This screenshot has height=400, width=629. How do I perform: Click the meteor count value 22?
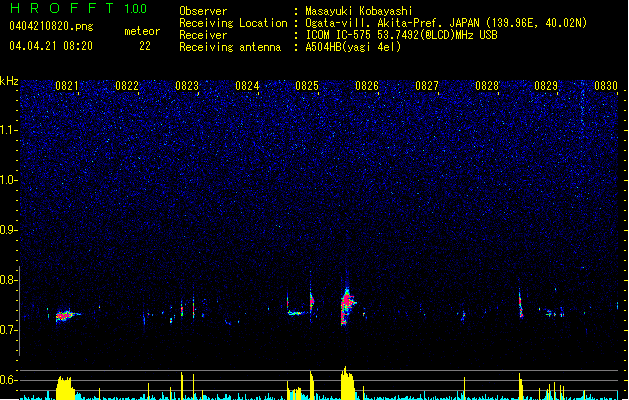point(145,46)
